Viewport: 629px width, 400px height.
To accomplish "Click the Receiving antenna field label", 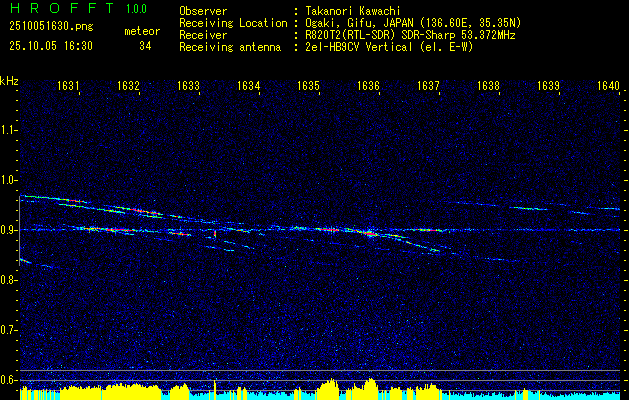I will pos(230,47).
